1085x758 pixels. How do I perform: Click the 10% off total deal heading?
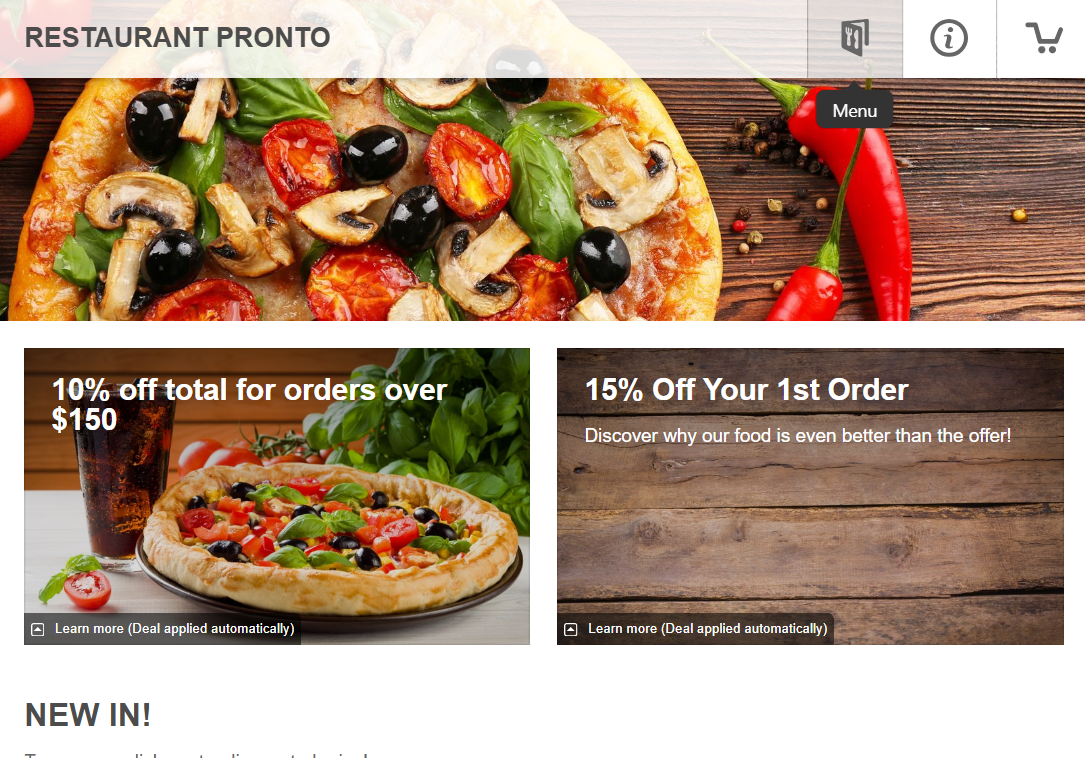(x=250, y=404)
